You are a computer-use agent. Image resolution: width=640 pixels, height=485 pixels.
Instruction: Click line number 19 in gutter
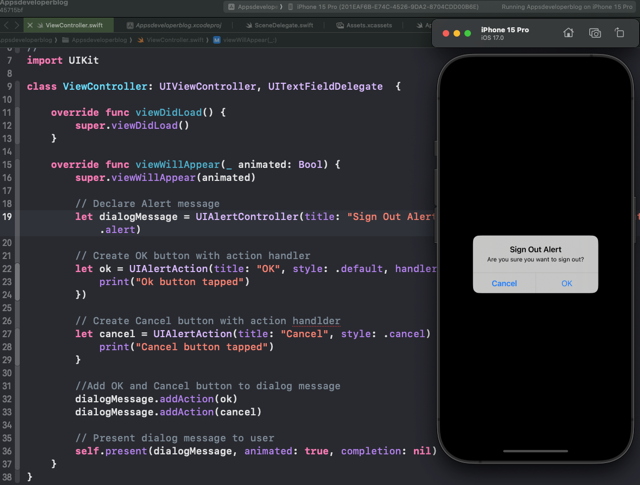click(x=7, y=217)
